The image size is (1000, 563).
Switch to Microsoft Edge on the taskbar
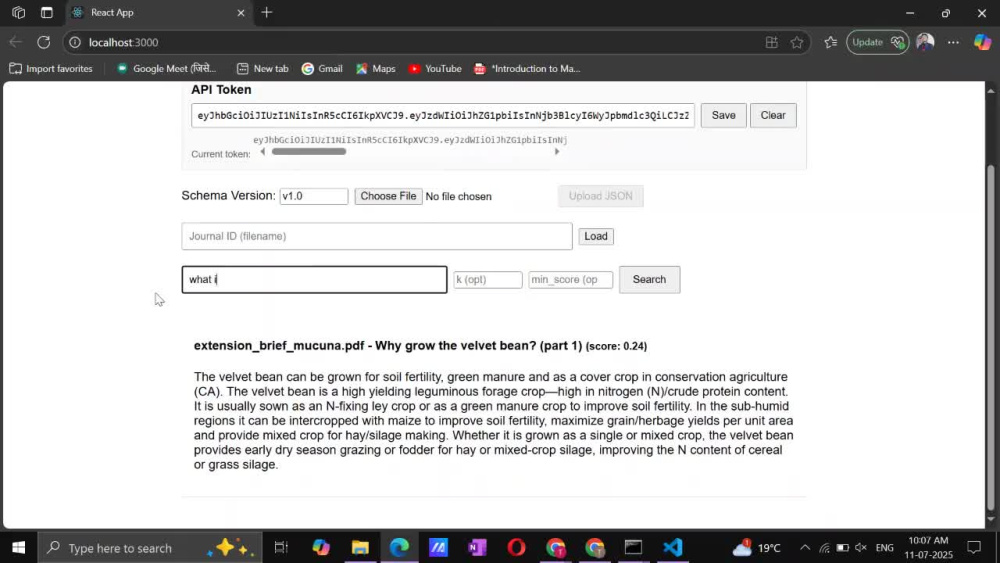tap(399, 547)
